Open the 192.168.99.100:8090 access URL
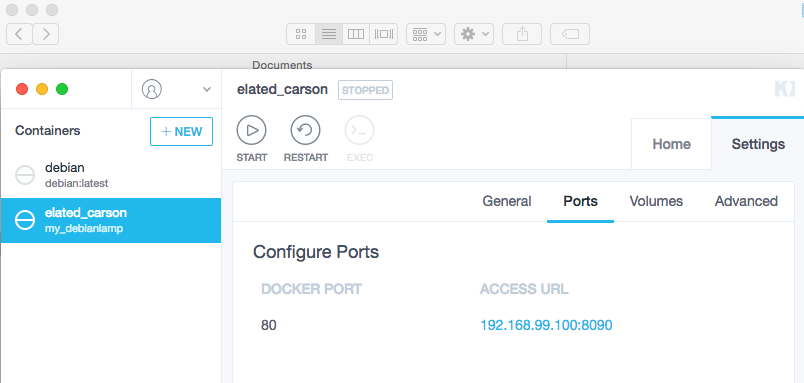The height and width of the screenshot is (383, 804). [546, 325]
